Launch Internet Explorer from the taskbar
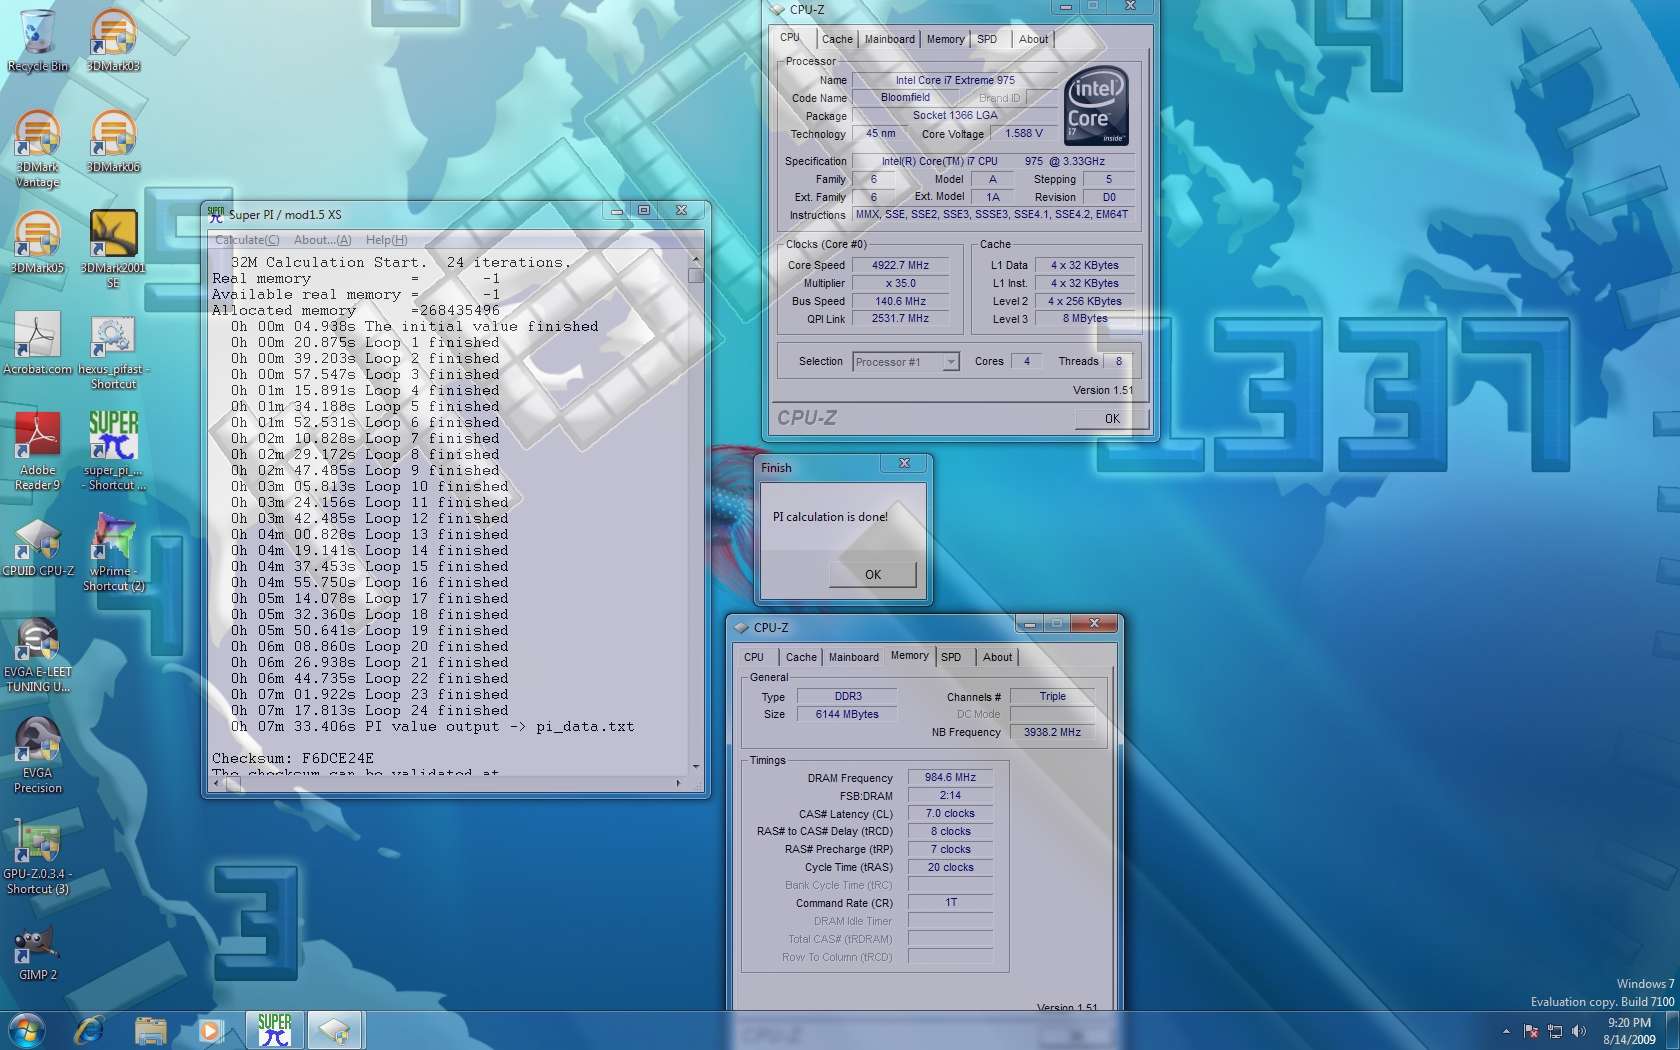This screenshot has height=1050, width=1680. pos(89,1030)
